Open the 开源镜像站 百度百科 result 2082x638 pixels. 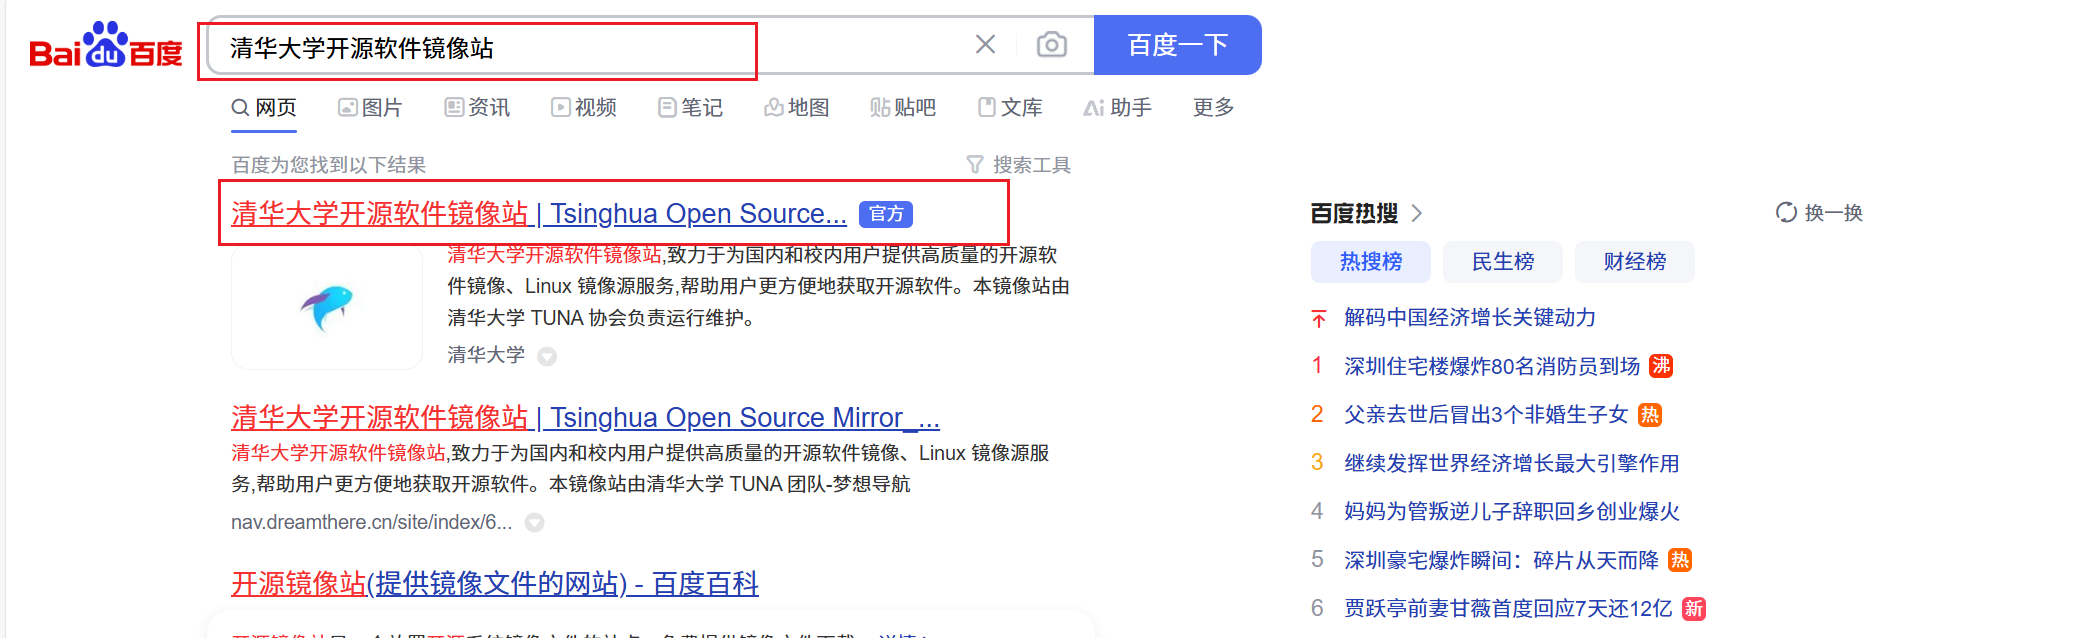pyautogui.click(x=495, y=583)
